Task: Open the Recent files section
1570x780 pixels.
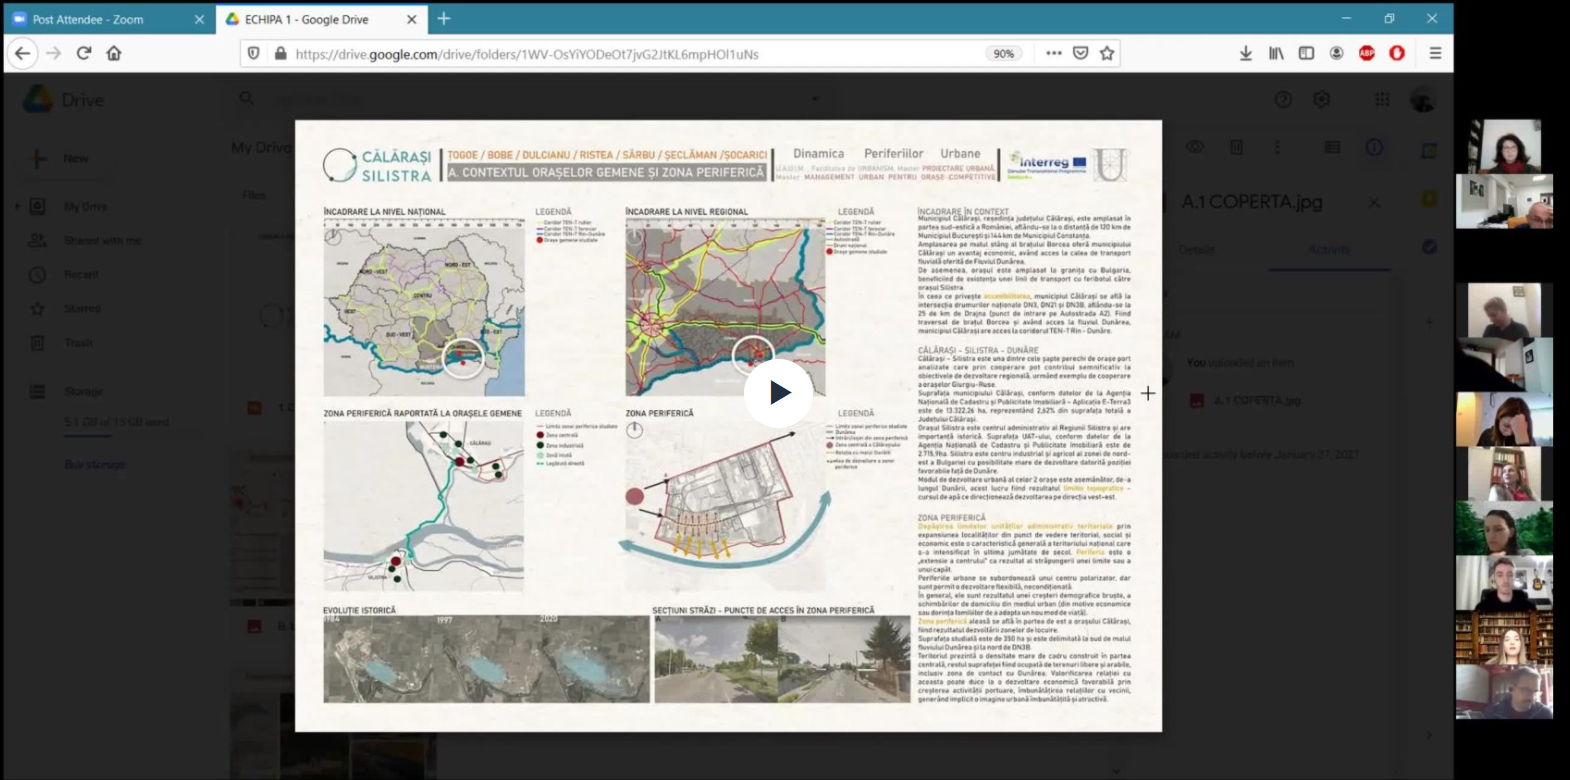Action: (x=81, y=274)
